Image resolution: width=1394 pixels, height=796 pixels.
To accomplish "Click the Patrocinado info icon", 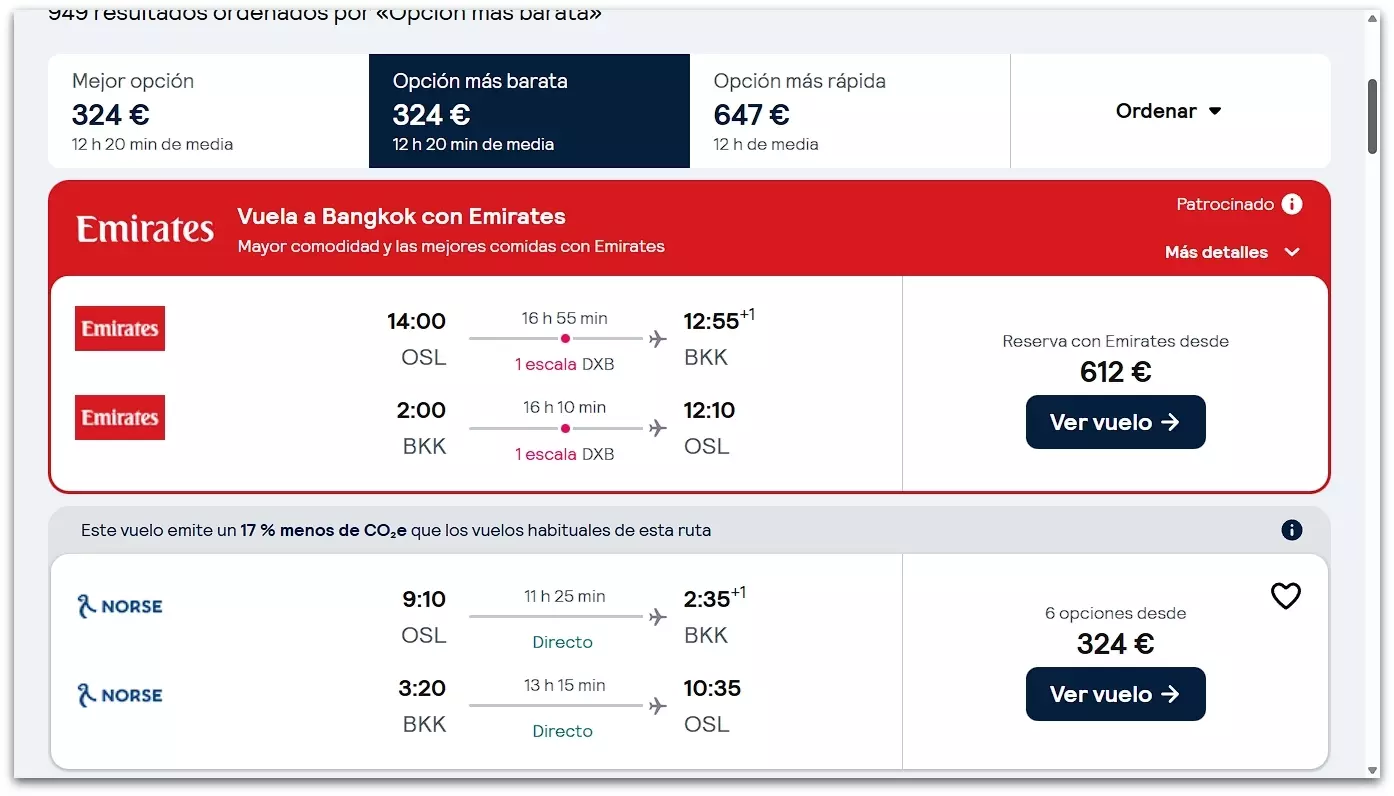I will tap(1292, 204).
